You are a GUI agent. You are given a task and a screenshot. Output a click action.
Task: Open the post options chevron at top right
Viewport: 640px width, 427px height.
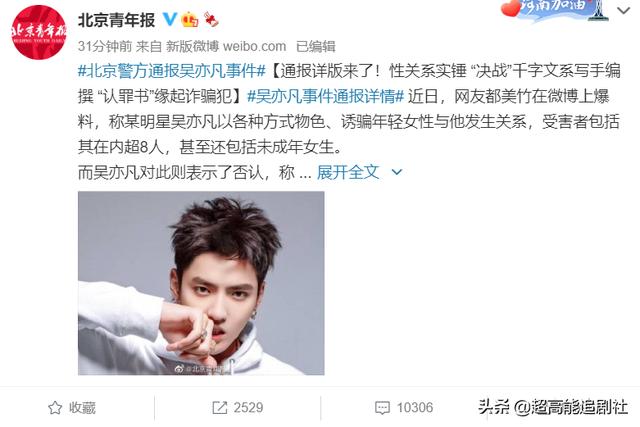coord(623,11)
